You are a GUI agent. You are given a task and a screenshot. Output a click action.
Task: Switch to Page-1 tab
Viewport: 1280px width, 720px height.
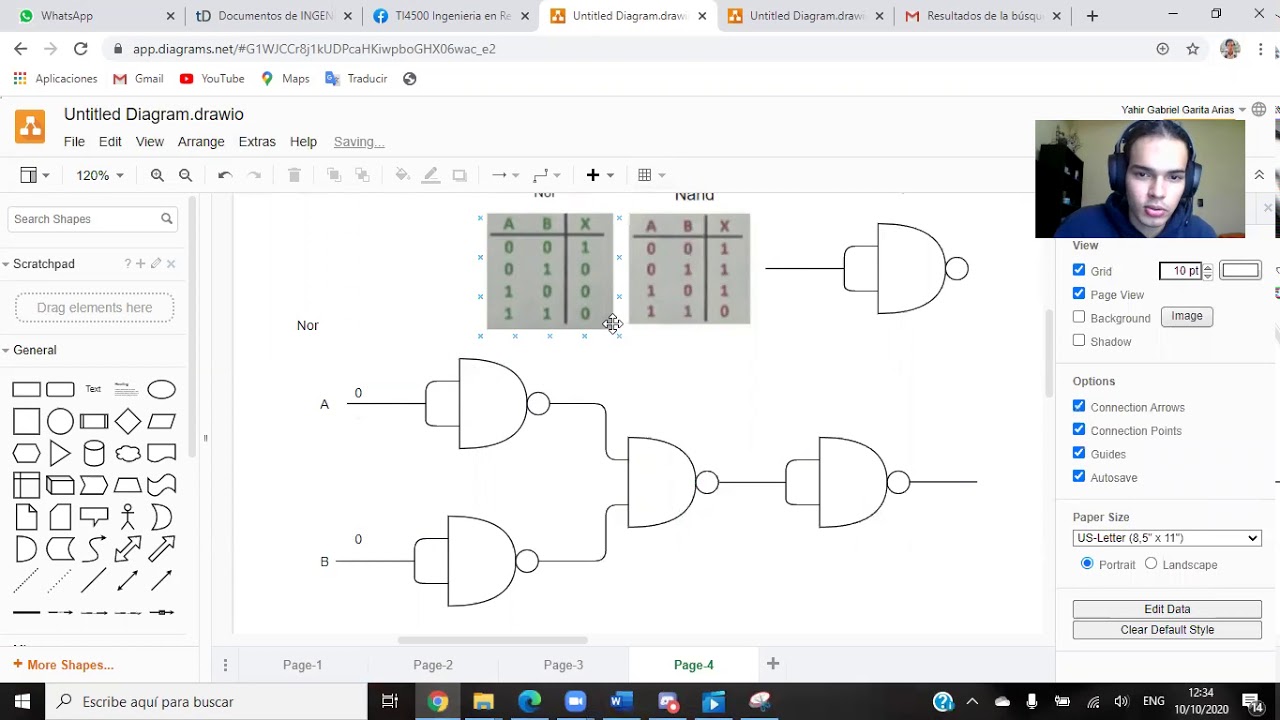[302, 665]
